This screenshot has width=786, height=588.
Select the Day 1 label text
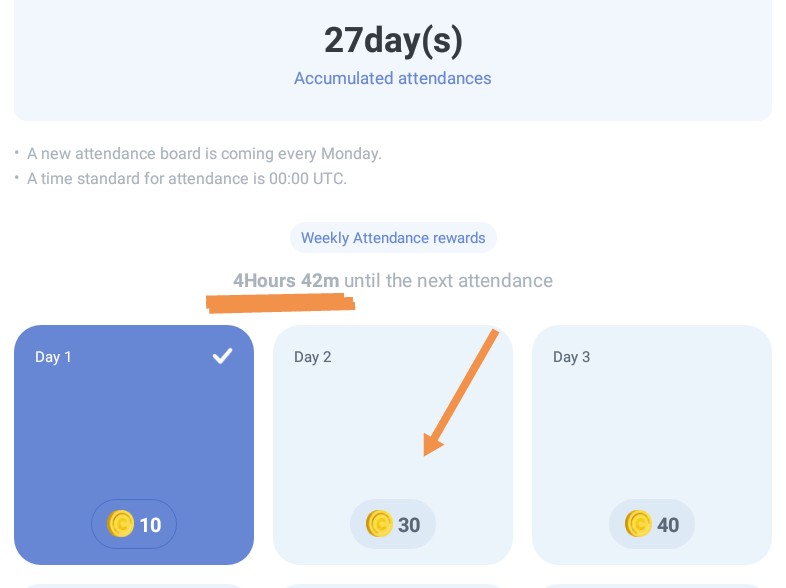tap(53, 357)
